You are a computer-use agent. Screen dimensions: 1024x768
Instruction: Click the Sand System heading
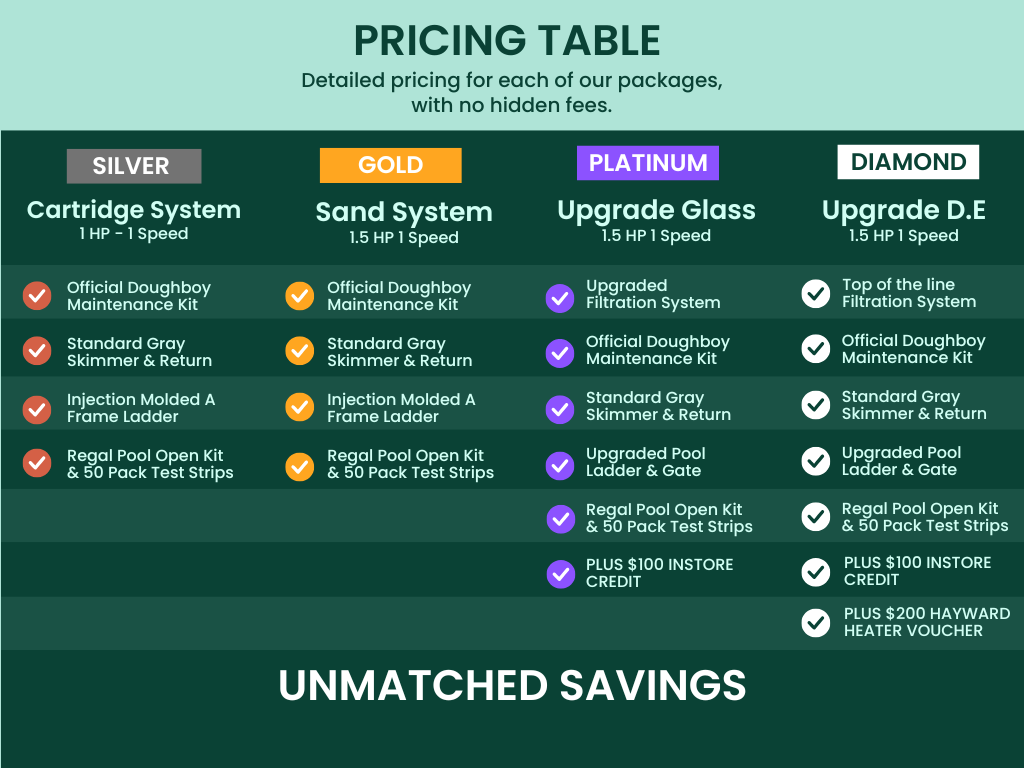404,212
